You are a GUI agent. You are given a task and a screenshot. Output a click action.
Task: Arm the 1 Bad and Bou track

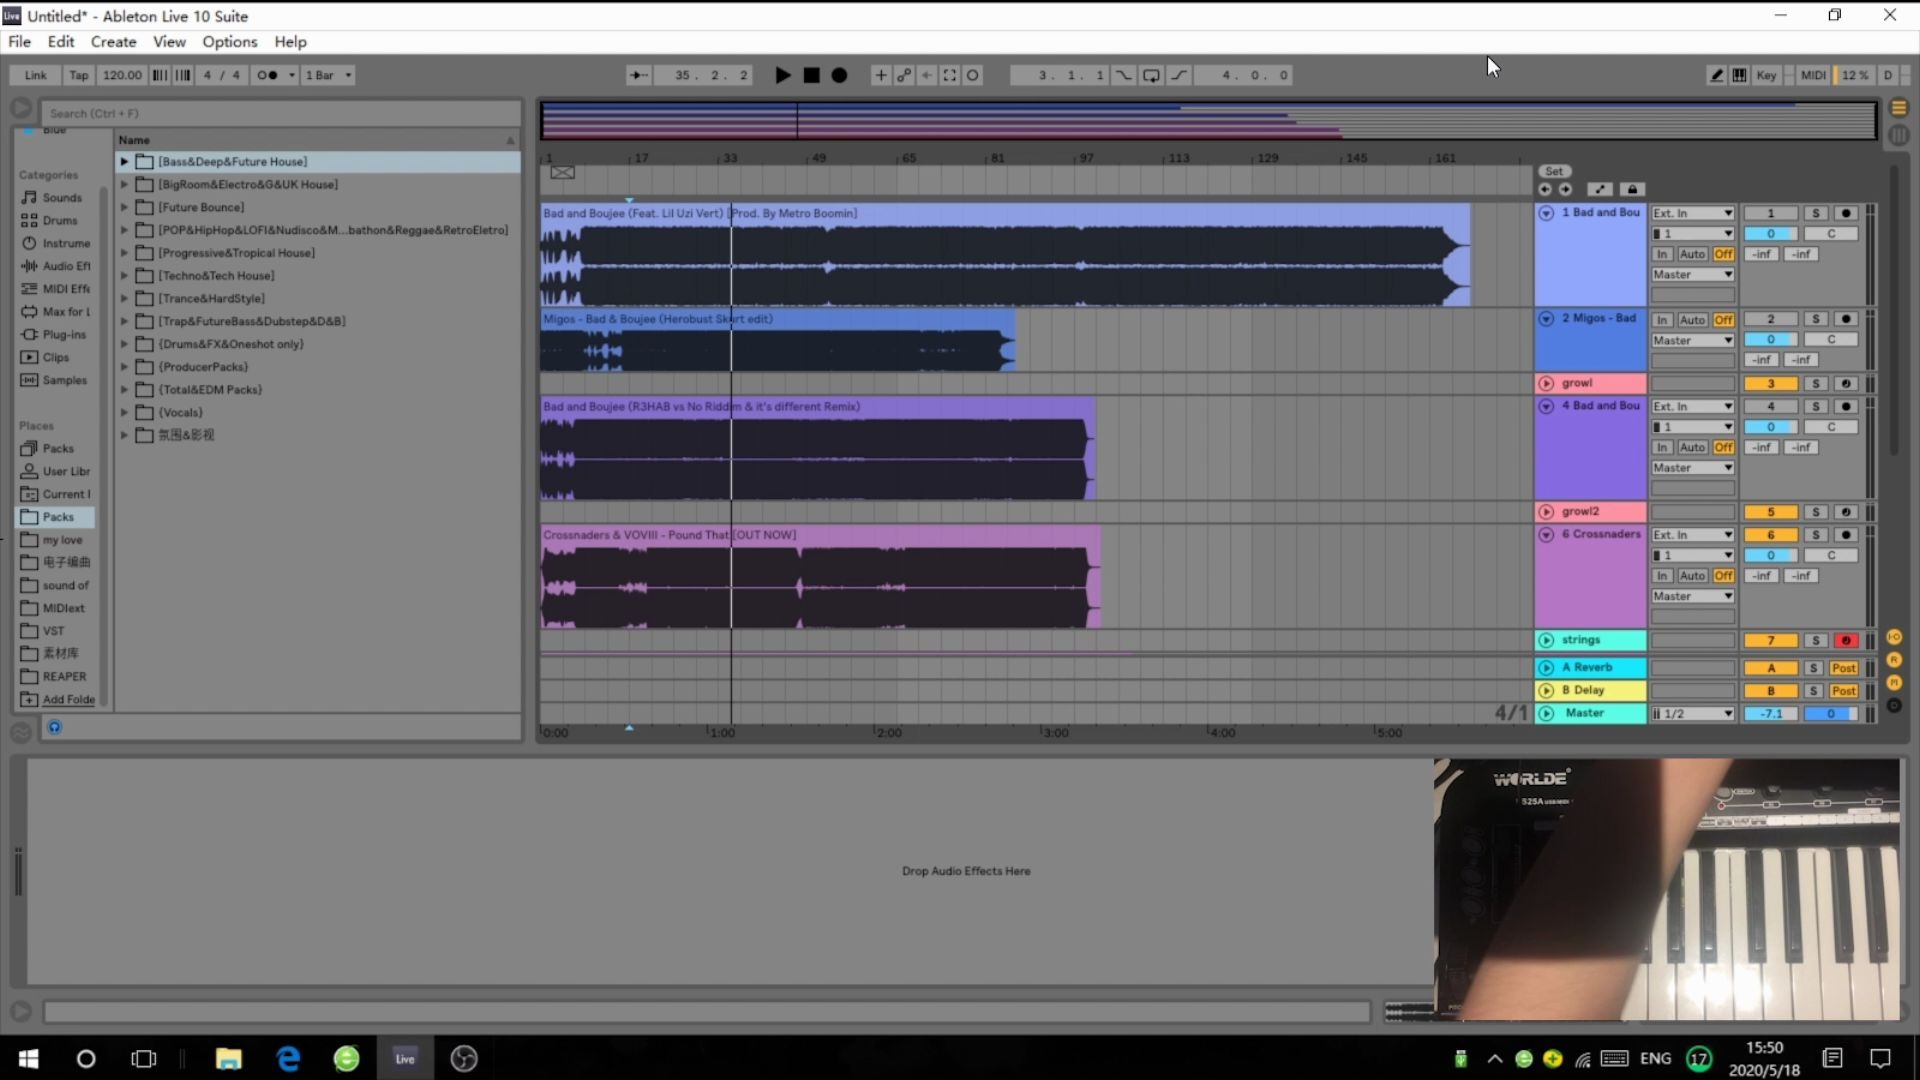pos(1846,213)
